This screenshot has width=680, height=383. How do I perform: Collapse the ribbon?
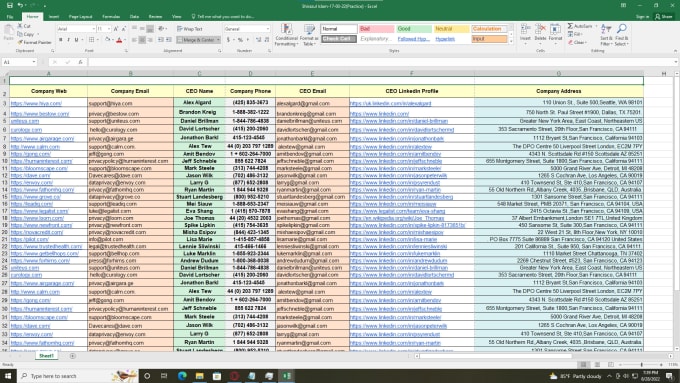675,51
